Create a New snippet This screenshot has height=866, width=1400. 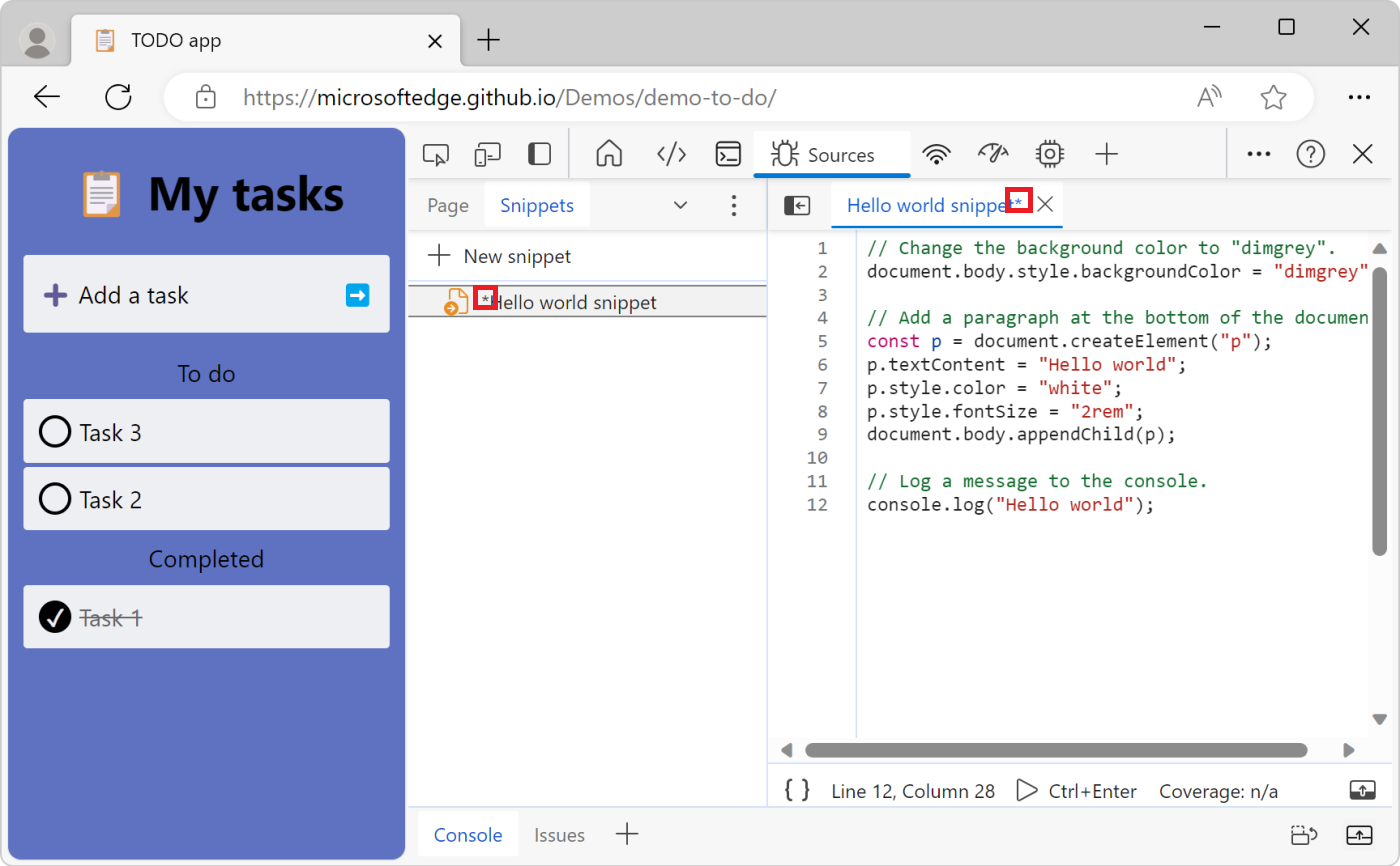point(516,255)
